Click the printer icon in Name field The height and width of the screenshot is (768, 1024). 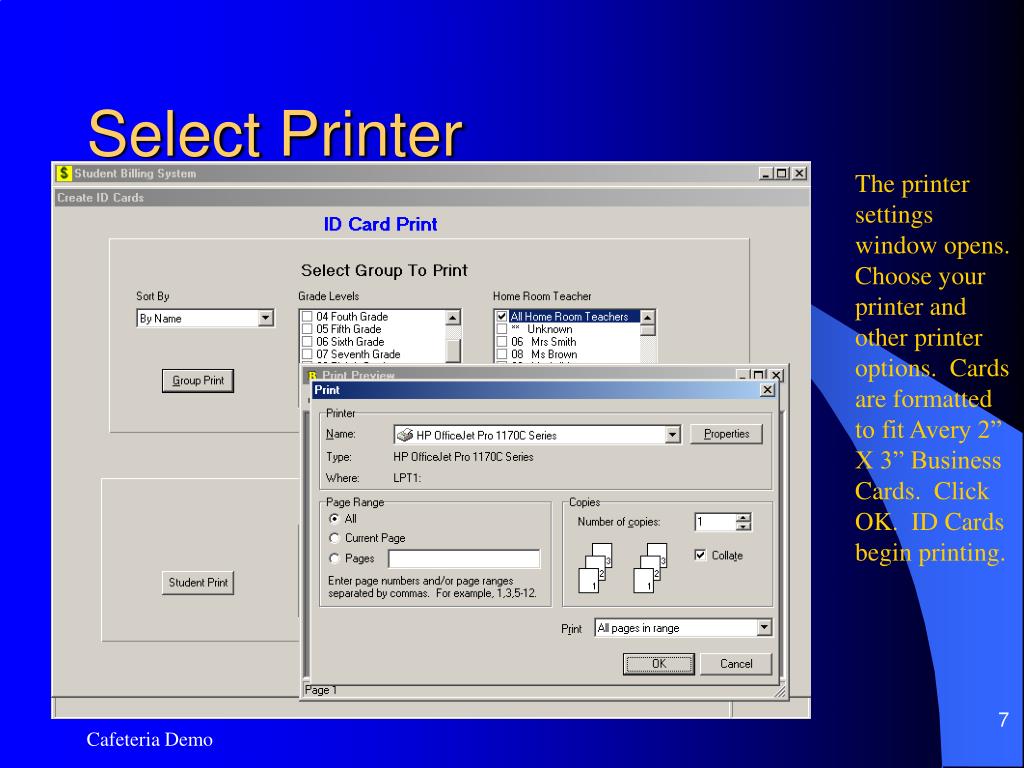(x=405, y=435)
